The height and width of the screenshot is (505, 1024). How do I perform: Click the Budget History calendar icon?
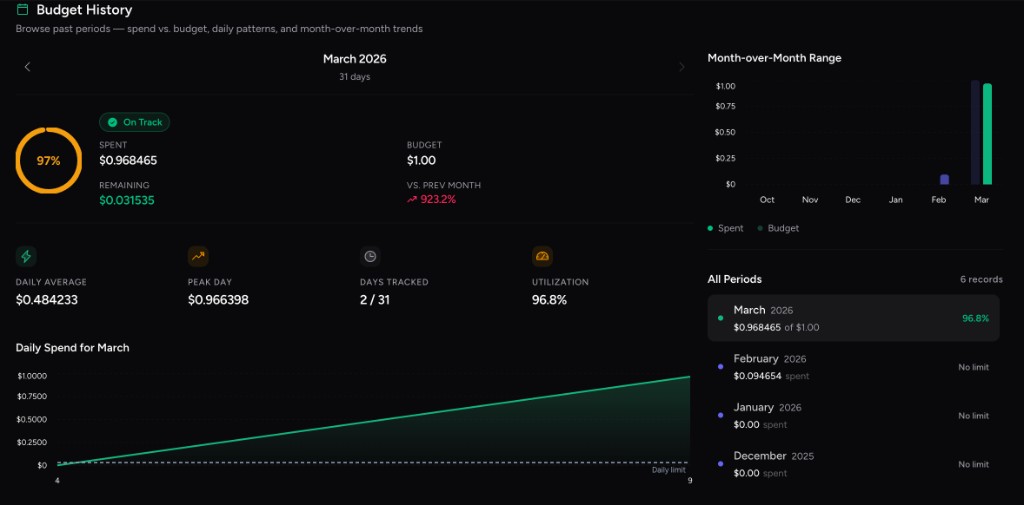[22, 10]
